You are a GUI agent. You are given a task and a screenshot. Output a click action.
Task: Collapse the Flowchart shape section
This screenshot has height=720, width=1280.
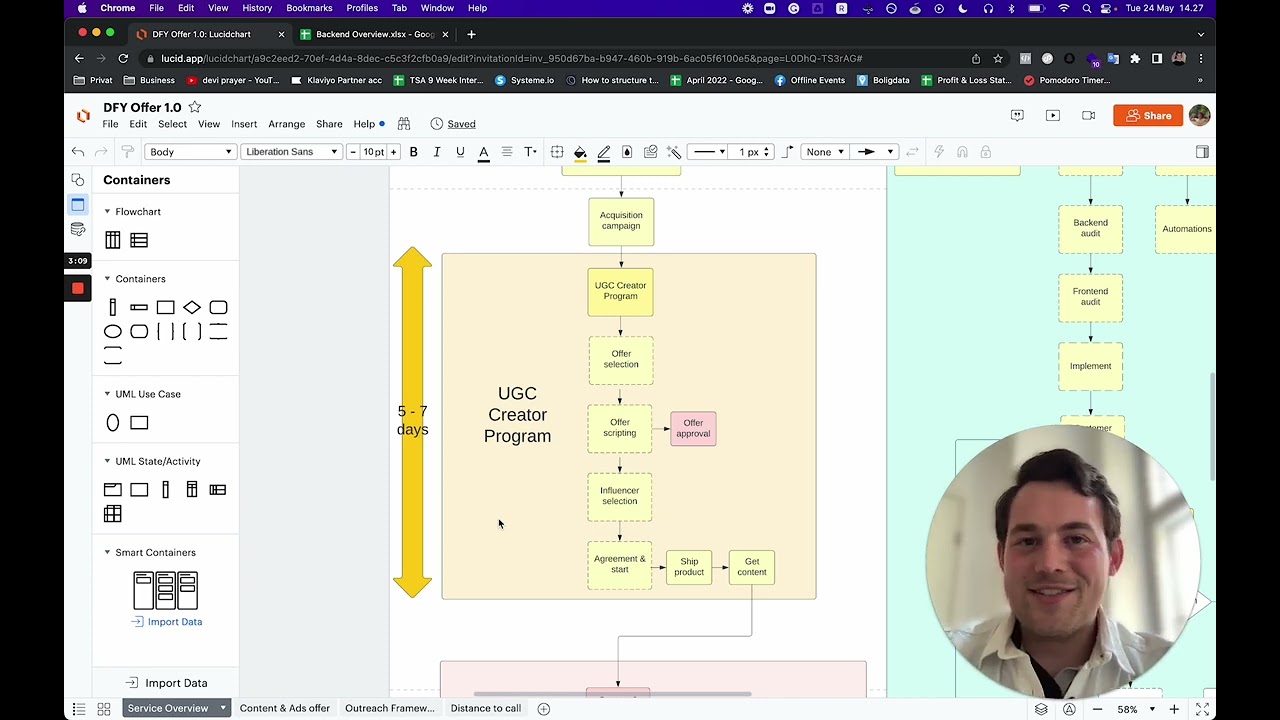[107, 212]
